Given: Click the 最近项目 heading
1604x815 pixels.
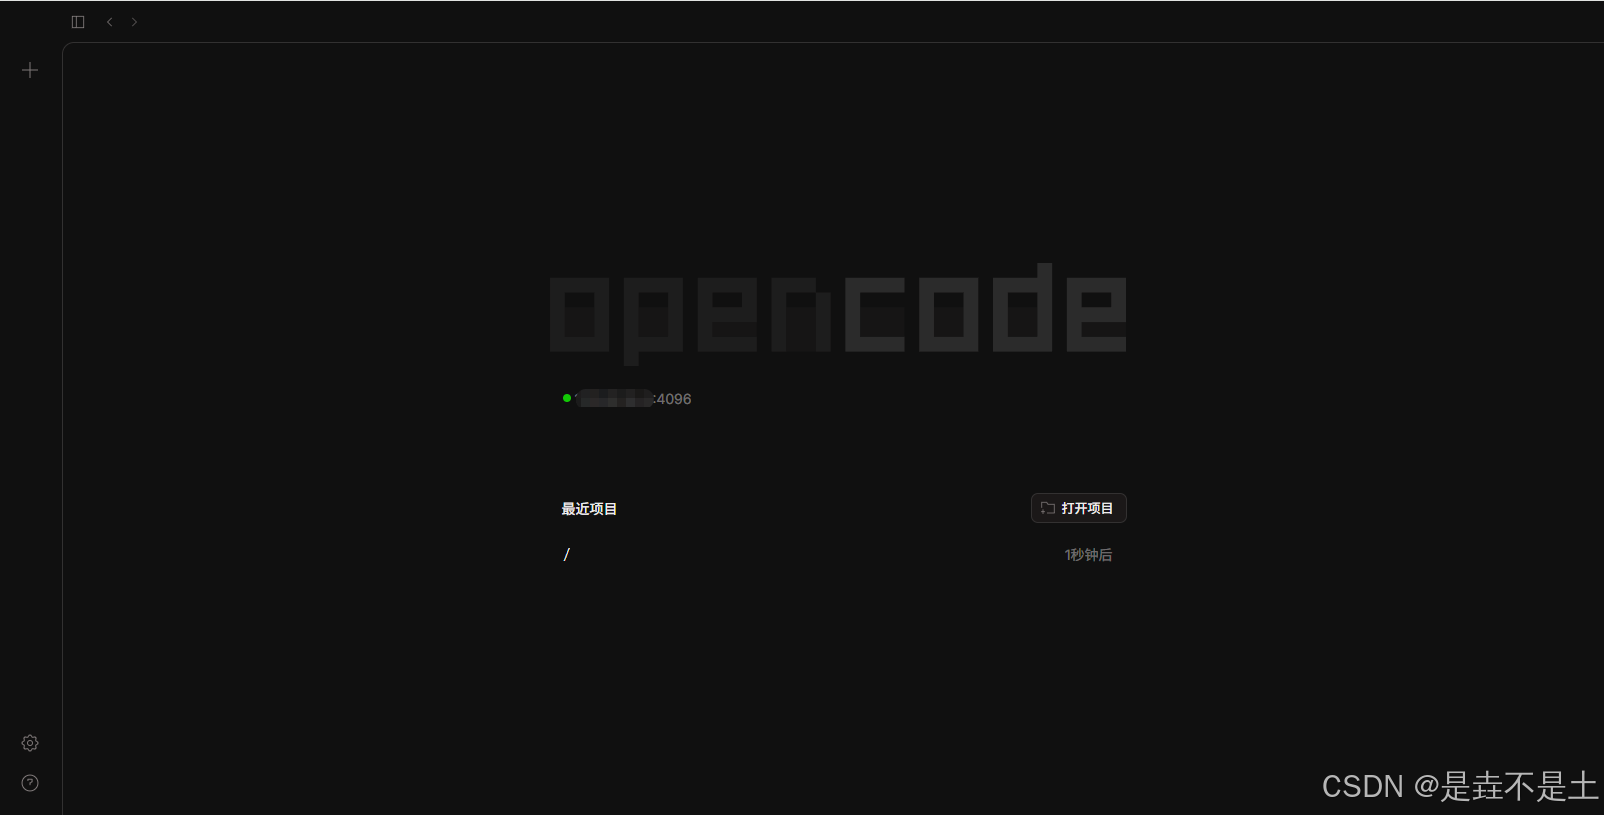Looking at the screenshot, I should click(589, 509).
